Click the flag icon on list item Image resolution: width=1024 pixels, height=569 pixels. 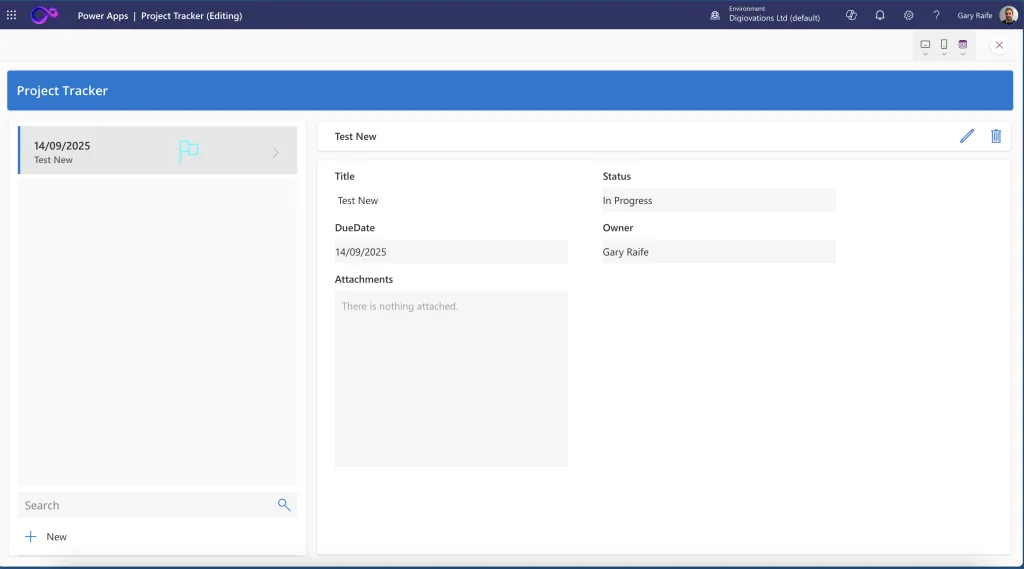tap(188, 152)
